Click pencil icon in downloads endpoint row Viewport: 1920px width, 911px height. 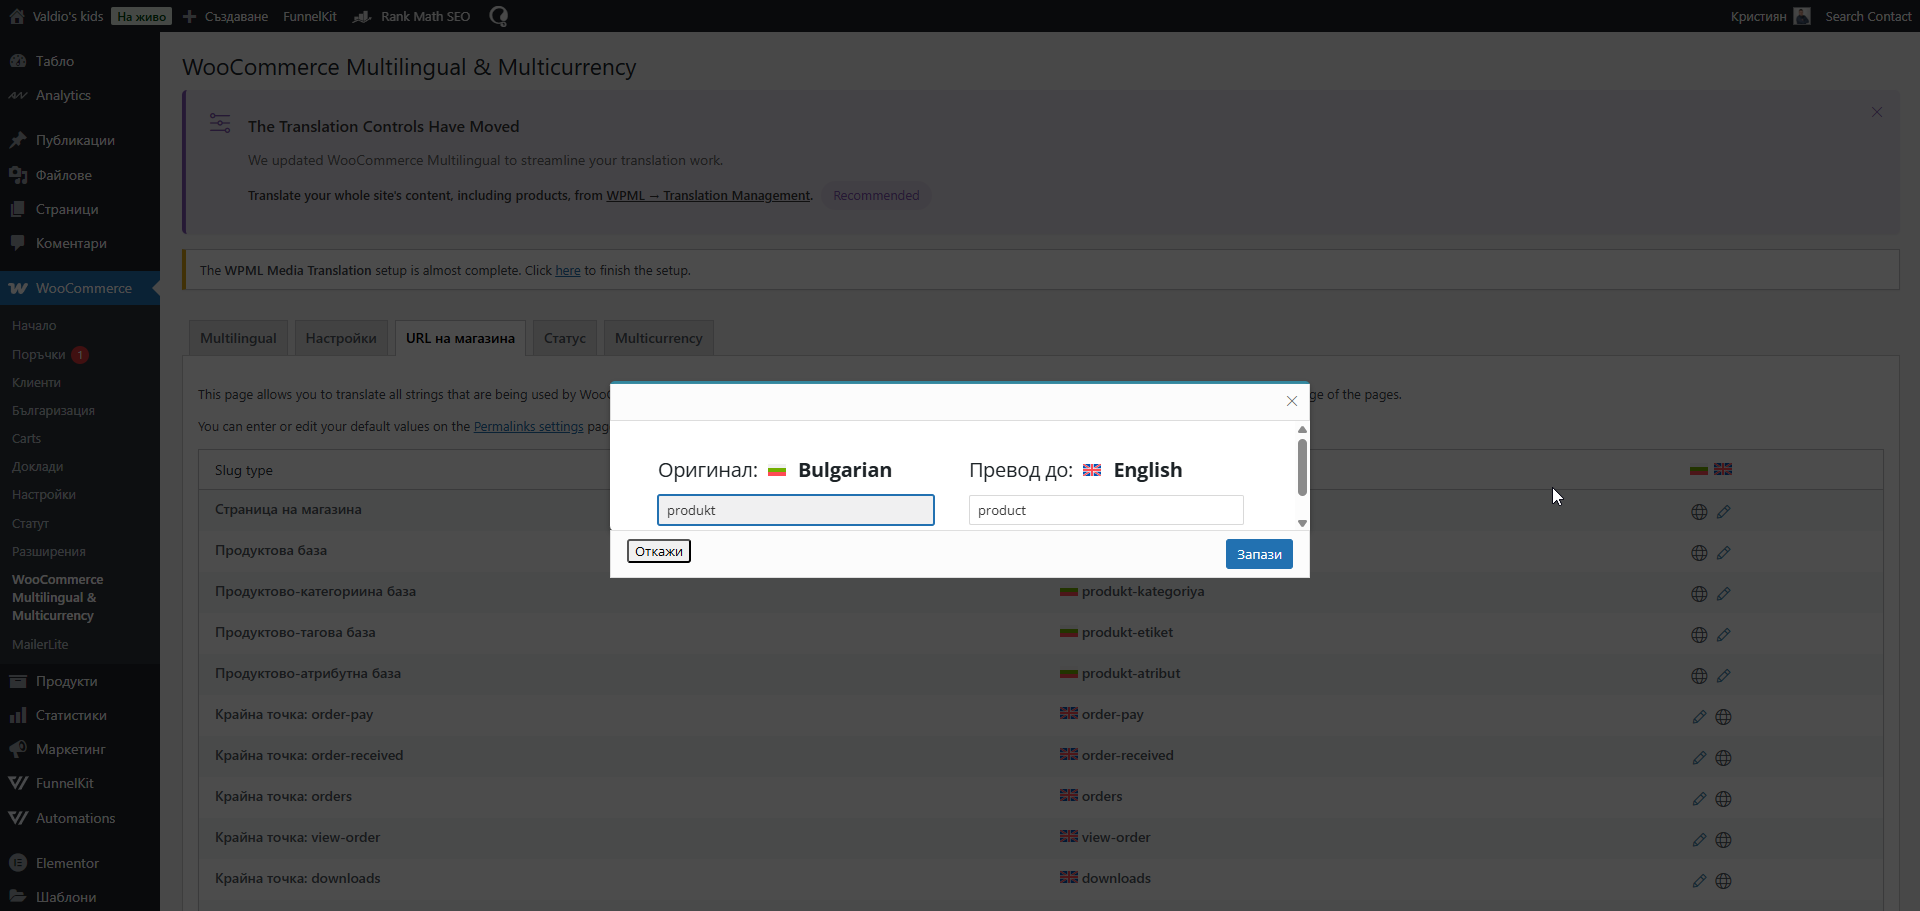pyautogui.click(x=1699, y=881)
